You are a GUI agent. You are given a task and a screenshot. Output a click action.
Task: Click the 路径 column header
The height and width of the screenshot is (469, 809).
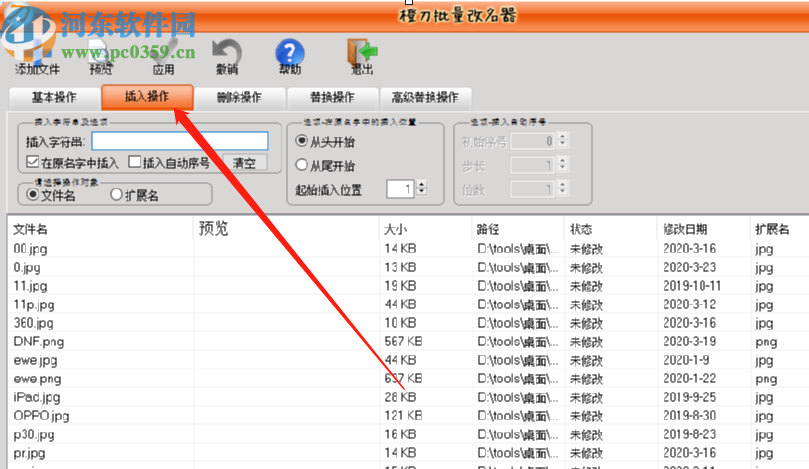(518, 229)
